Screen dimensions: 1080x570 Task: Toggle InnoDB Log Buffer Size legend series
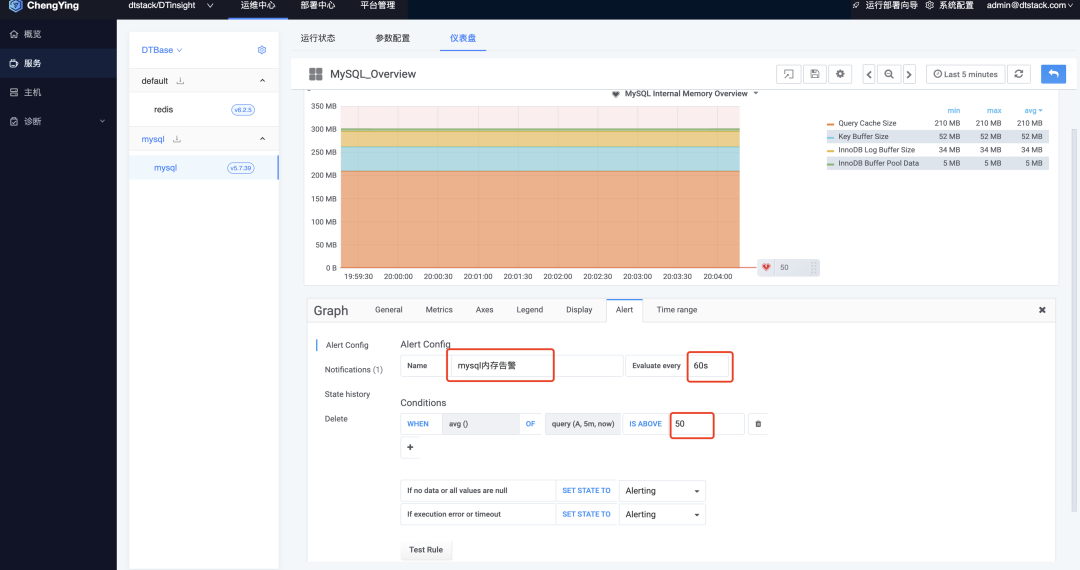pos(876,149)
